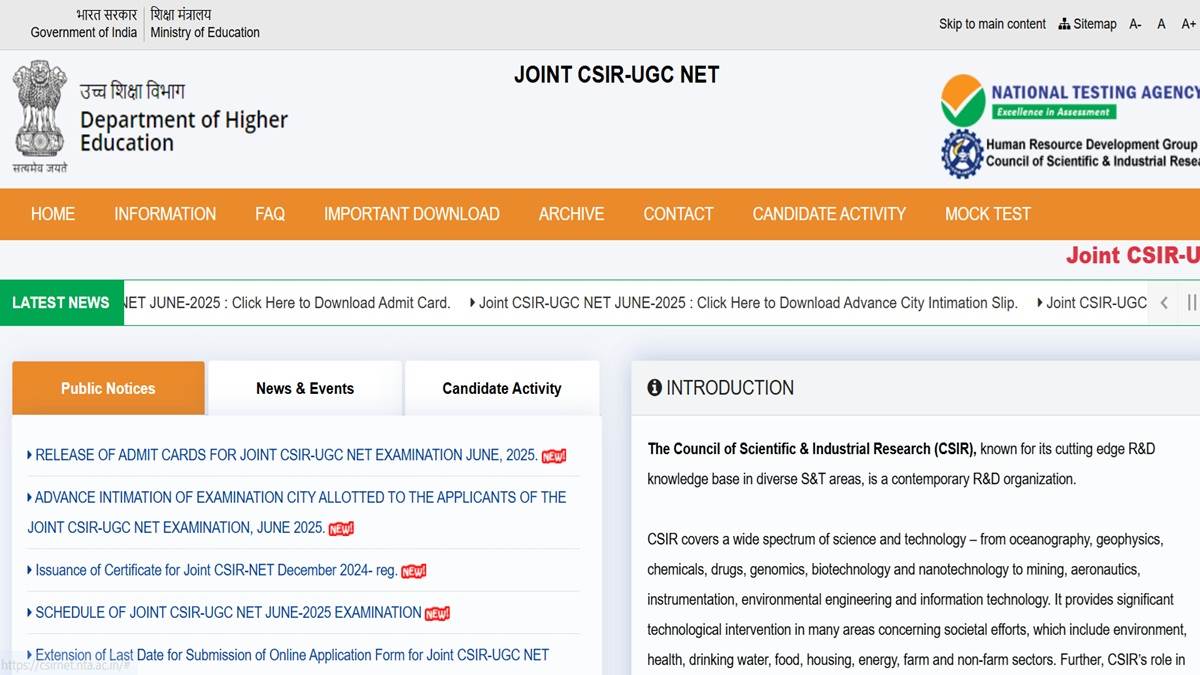Click the Government of India emblem logo

(x=40, y=110)
